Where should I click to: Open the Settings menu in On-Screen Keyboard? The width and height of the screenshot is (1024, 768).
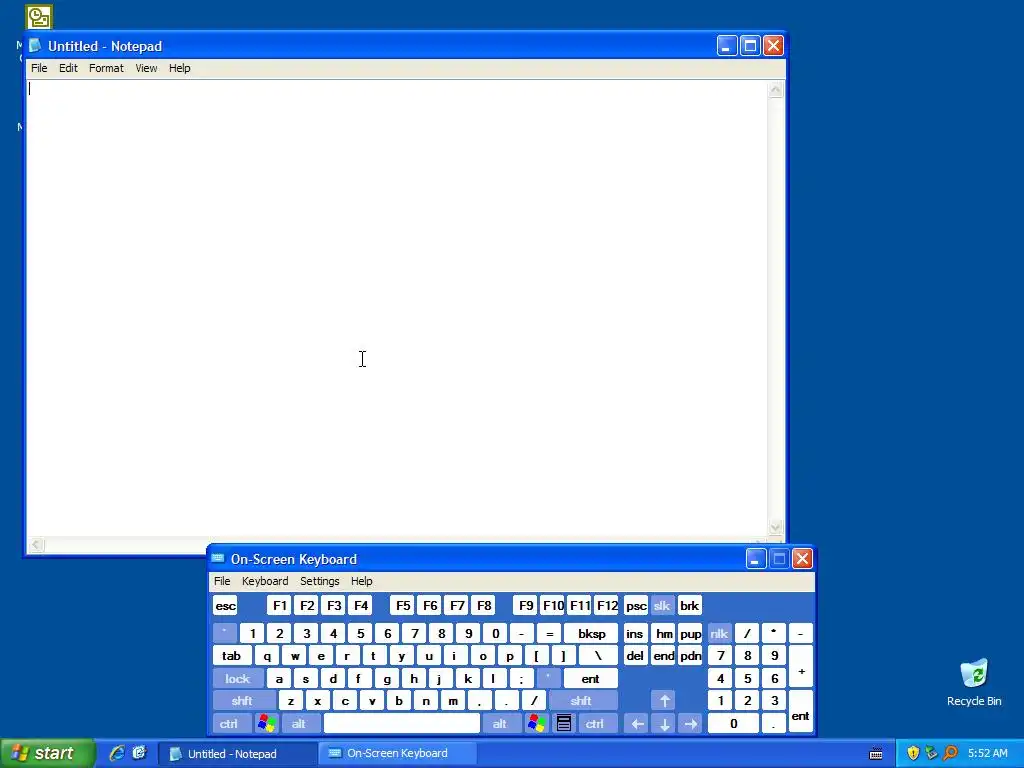tap(319, 581)
